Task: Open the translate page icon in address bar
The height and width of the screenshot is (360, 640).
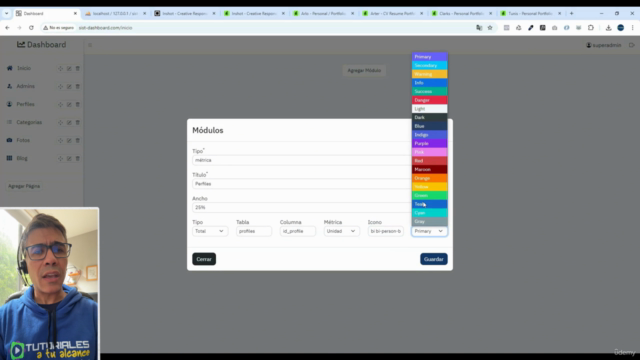Action: [x=479, y=28]
